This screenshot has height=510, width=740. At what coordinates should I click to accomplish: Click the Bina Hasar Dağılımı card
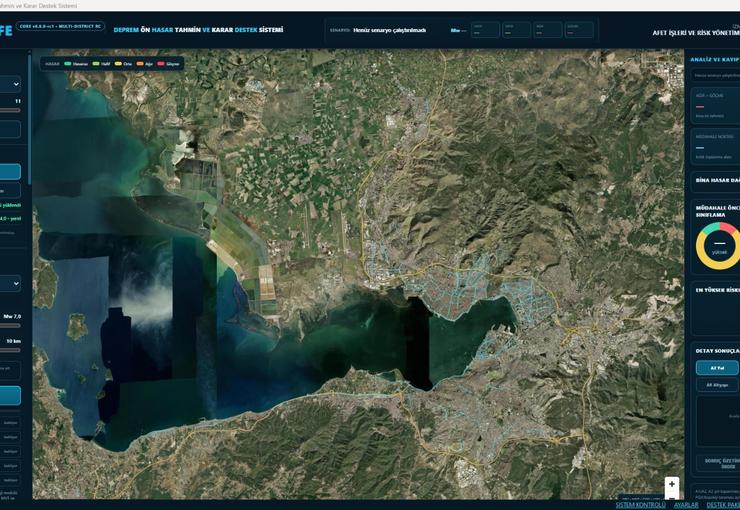point(715,181)
